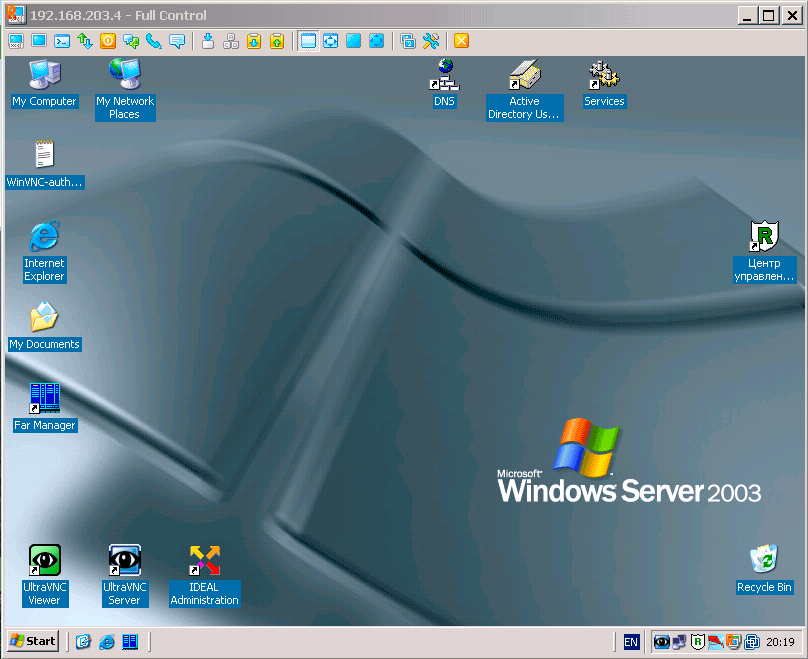This screenshot has height=659, width=808.
Task: Start Voice Chat via phone icon
Action: point(154,41)
